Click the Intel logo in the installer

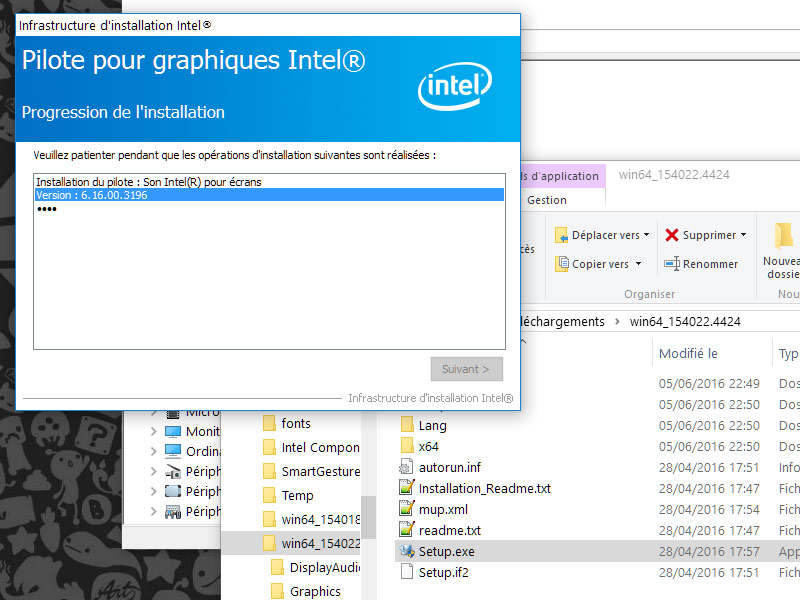(455, 86)
